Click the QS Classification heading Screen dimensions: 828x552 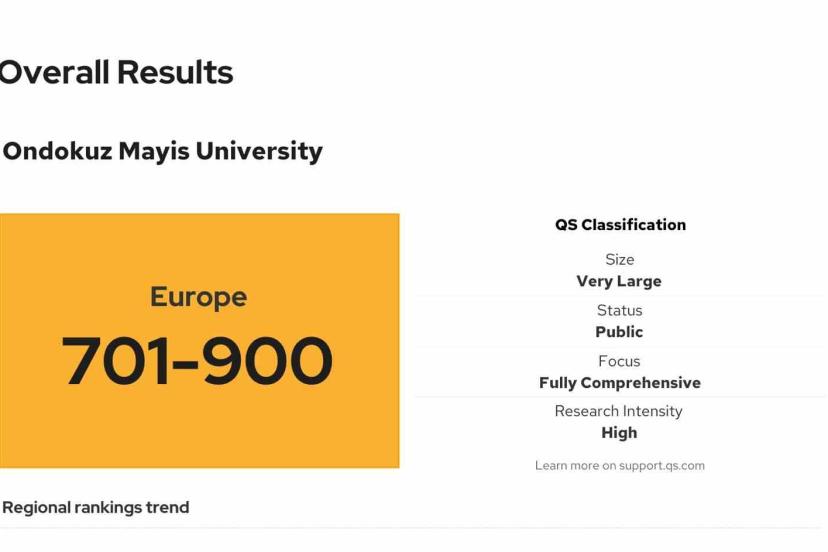point(620,225)
